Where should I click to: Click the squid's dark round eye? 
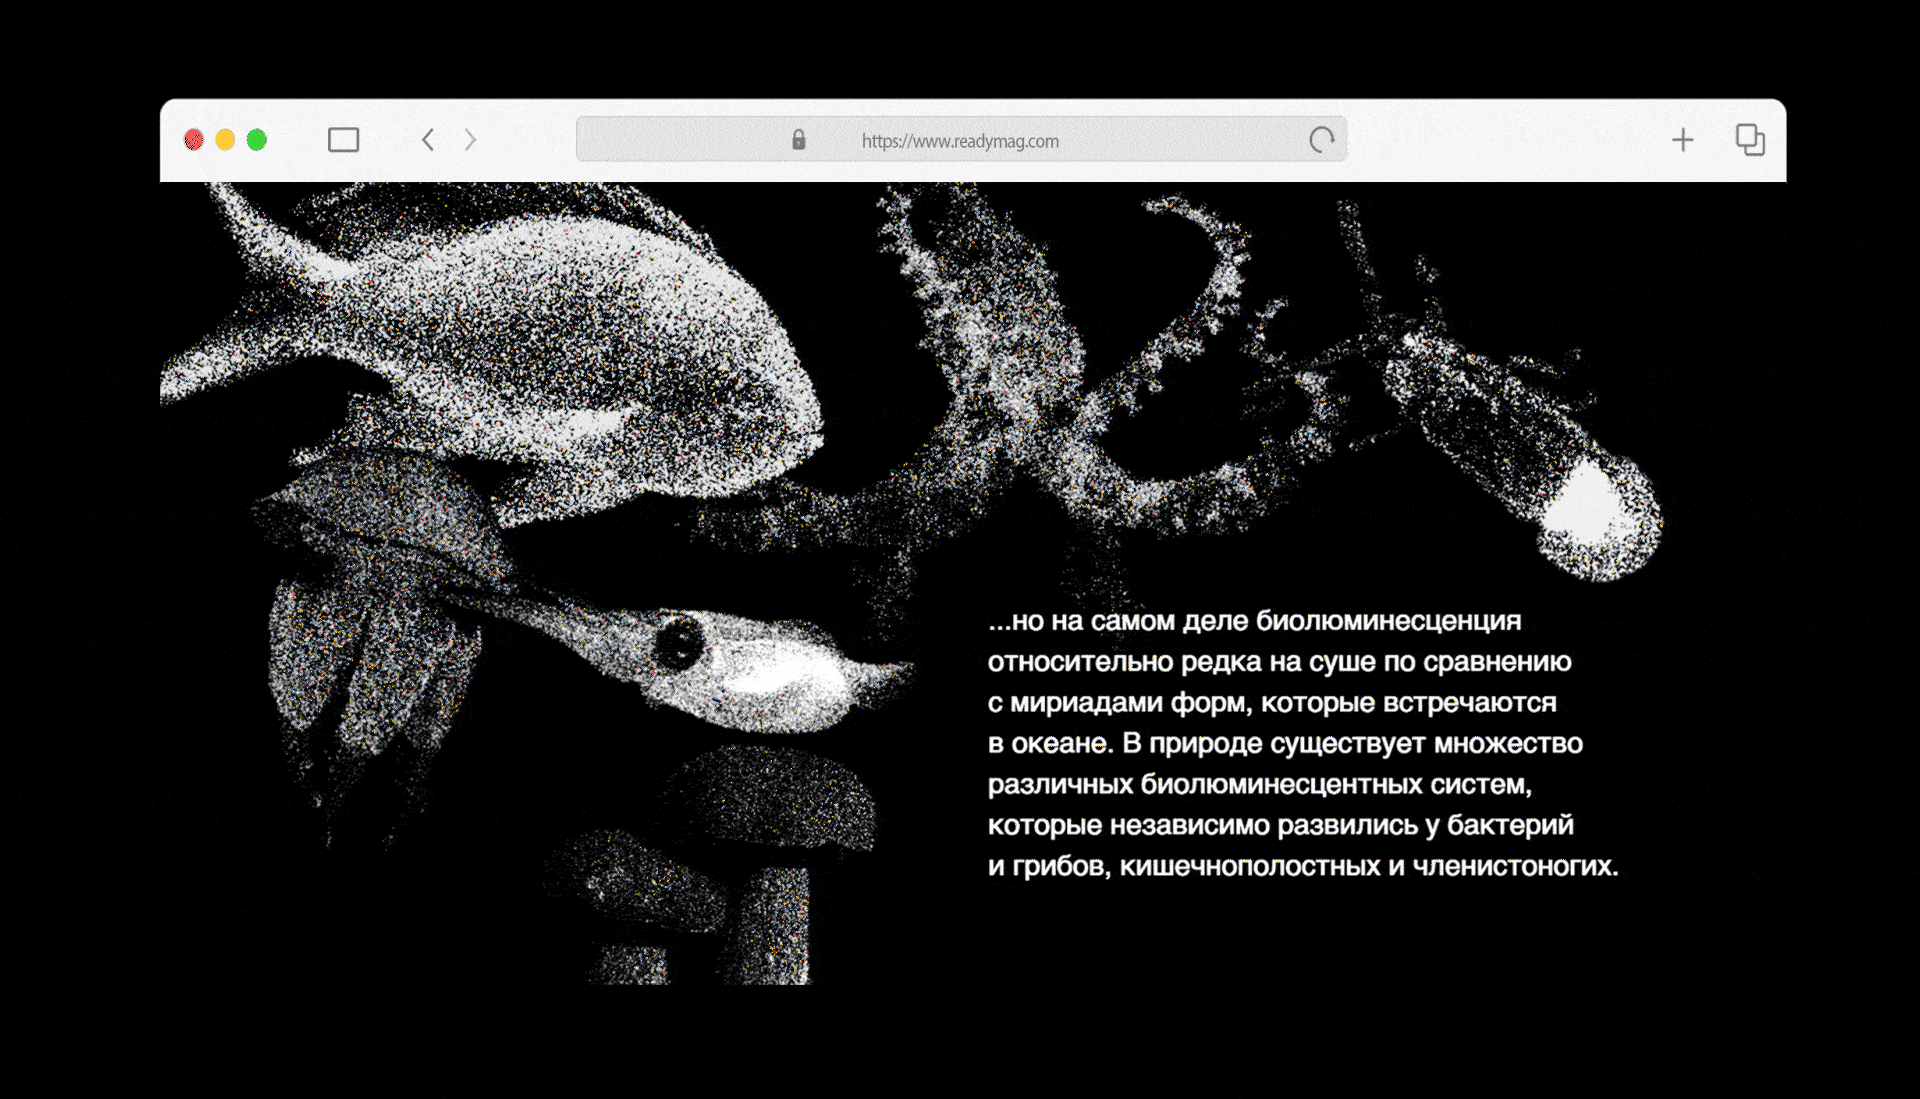pos(678,643)
